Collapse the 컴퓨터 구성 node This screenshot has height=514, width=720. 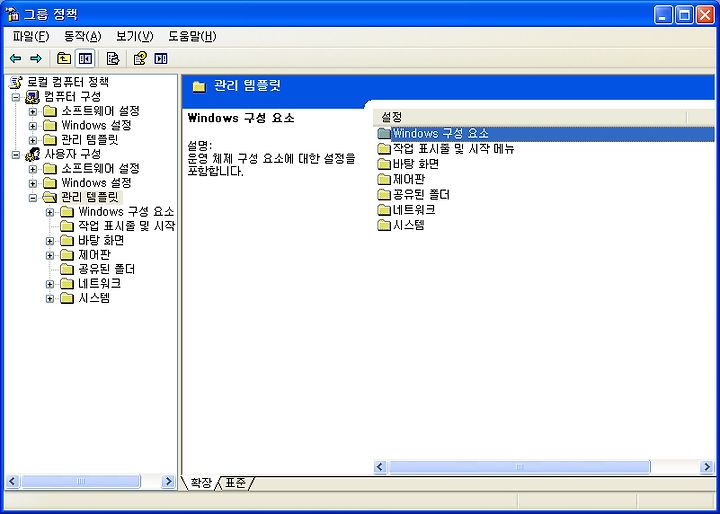click(x=16, y=97)
